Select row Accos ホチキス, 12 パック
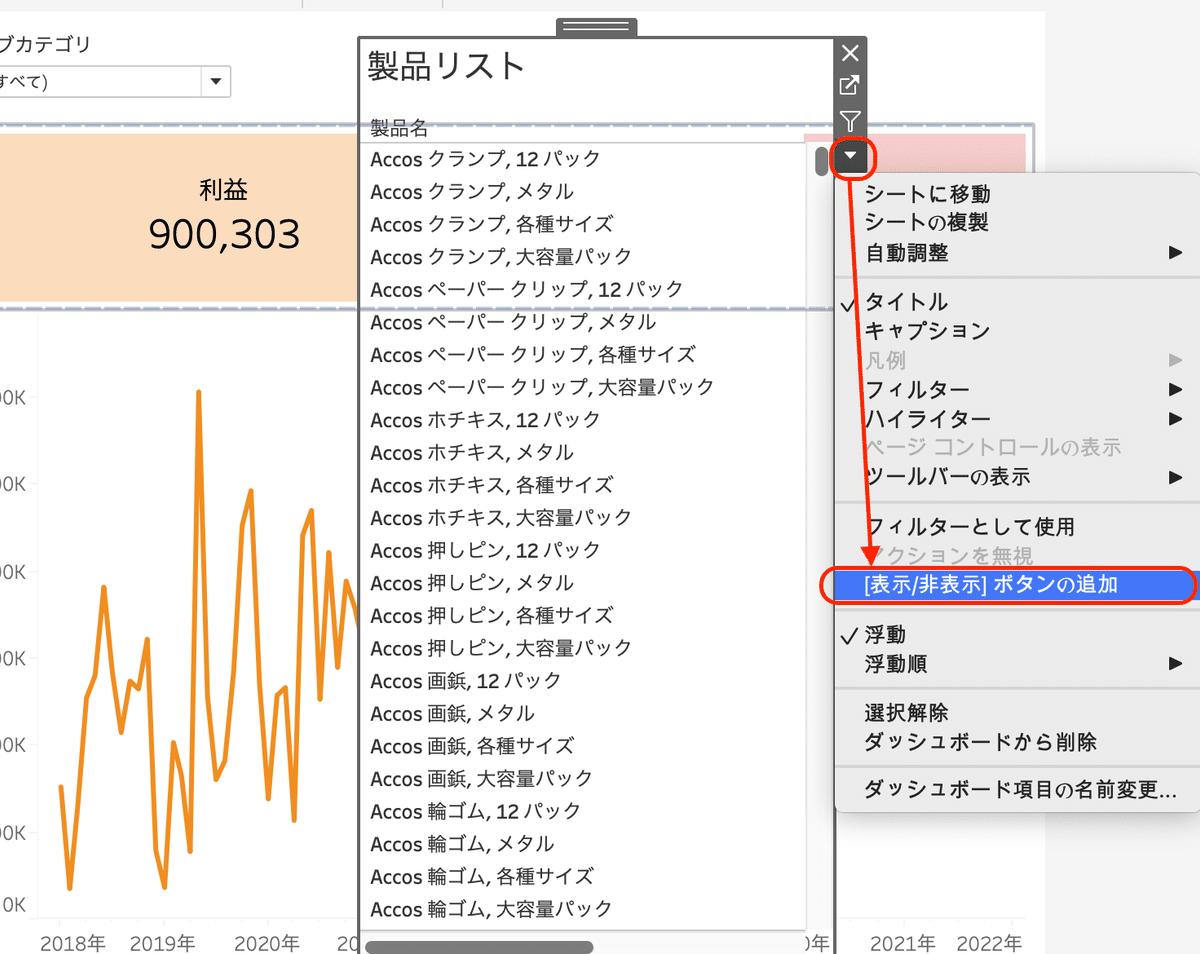This screenshot has width=1200, height=954. point(485,420)
